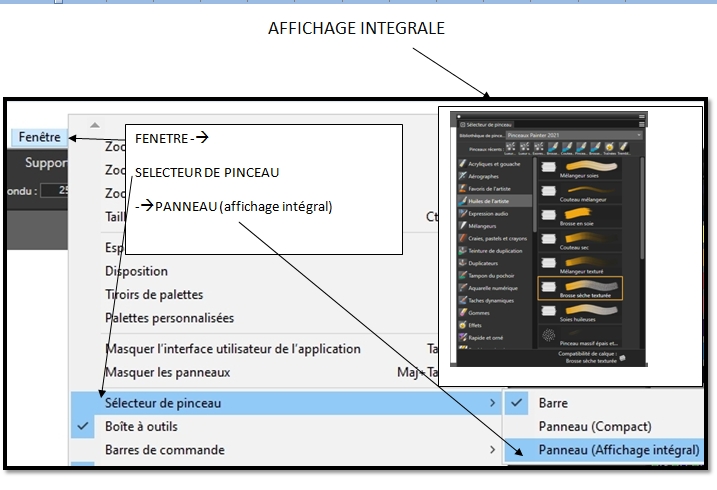The height and width of the screenshot is (490, 717).
Task: Select the Mélangeur texturé variant
Action: click(x=580, y=264)
